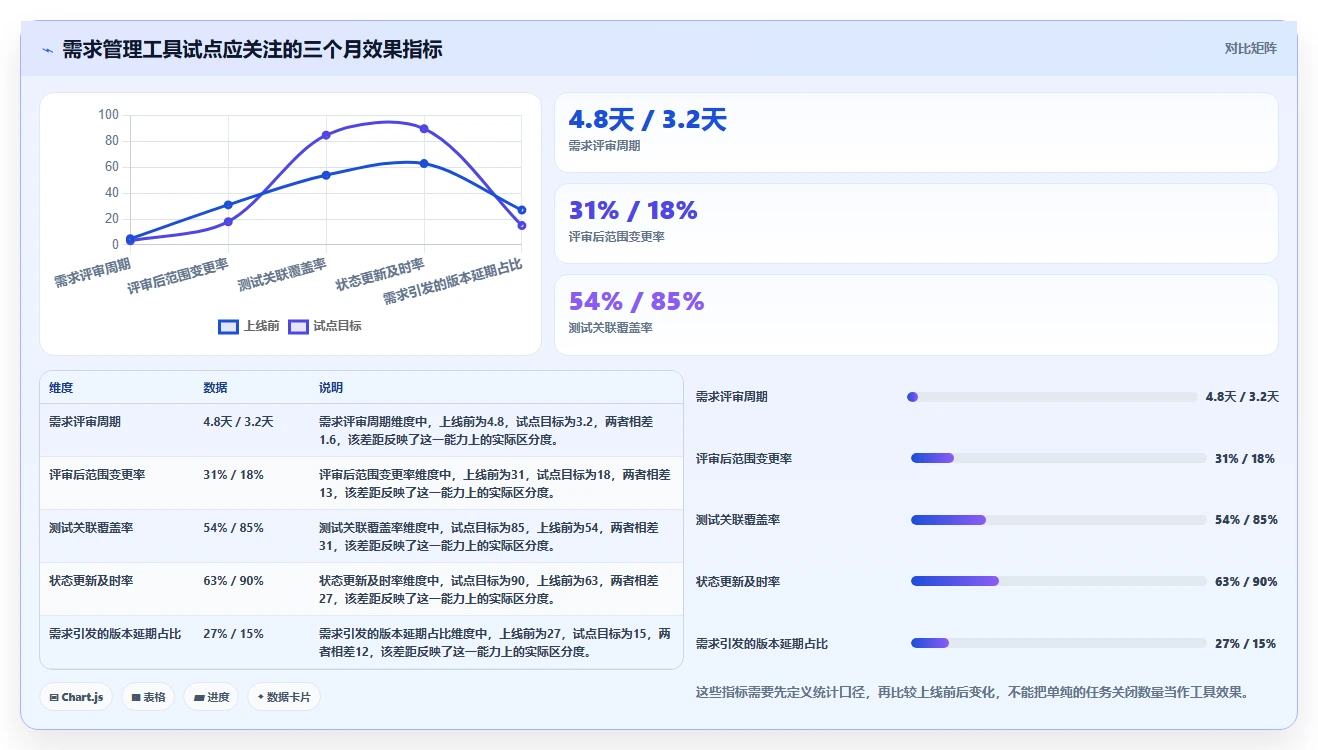
Task: Click the 测试关联覆盖率 table row name
Action: [91, 528]
